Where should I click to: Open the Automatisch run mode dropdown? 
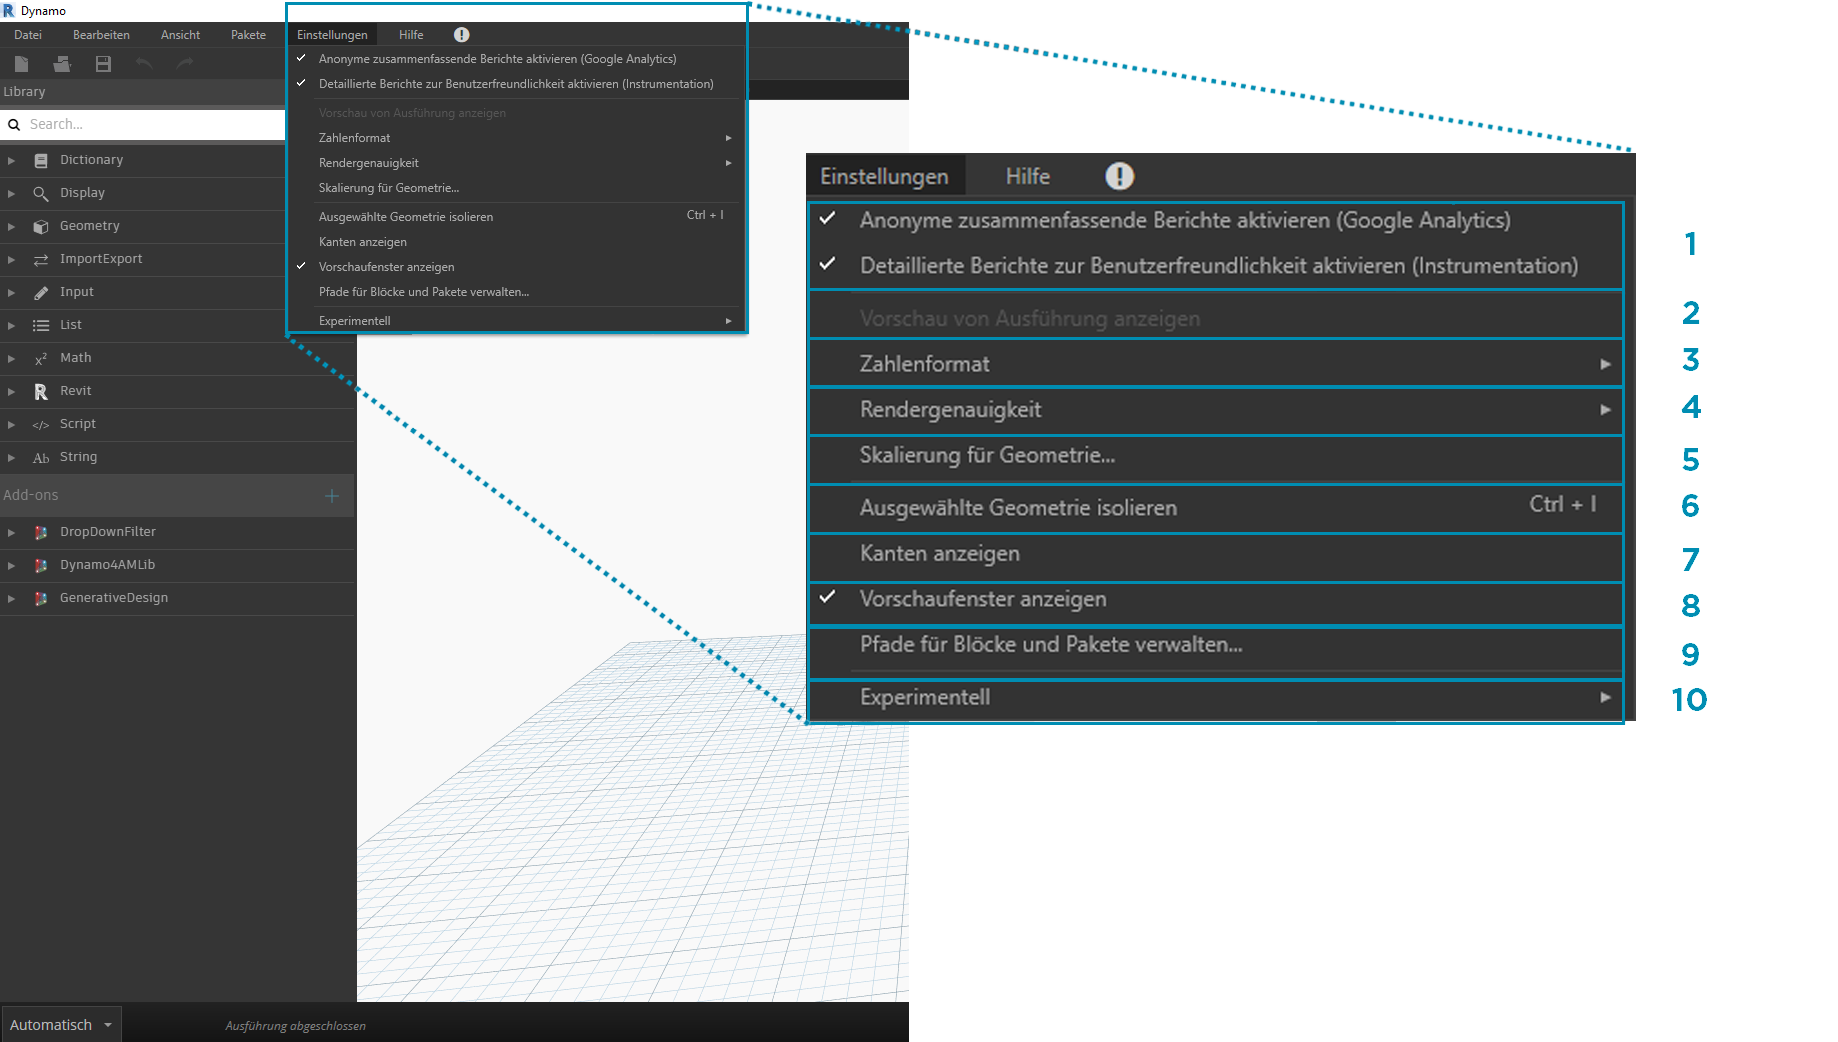(61, 1025)
